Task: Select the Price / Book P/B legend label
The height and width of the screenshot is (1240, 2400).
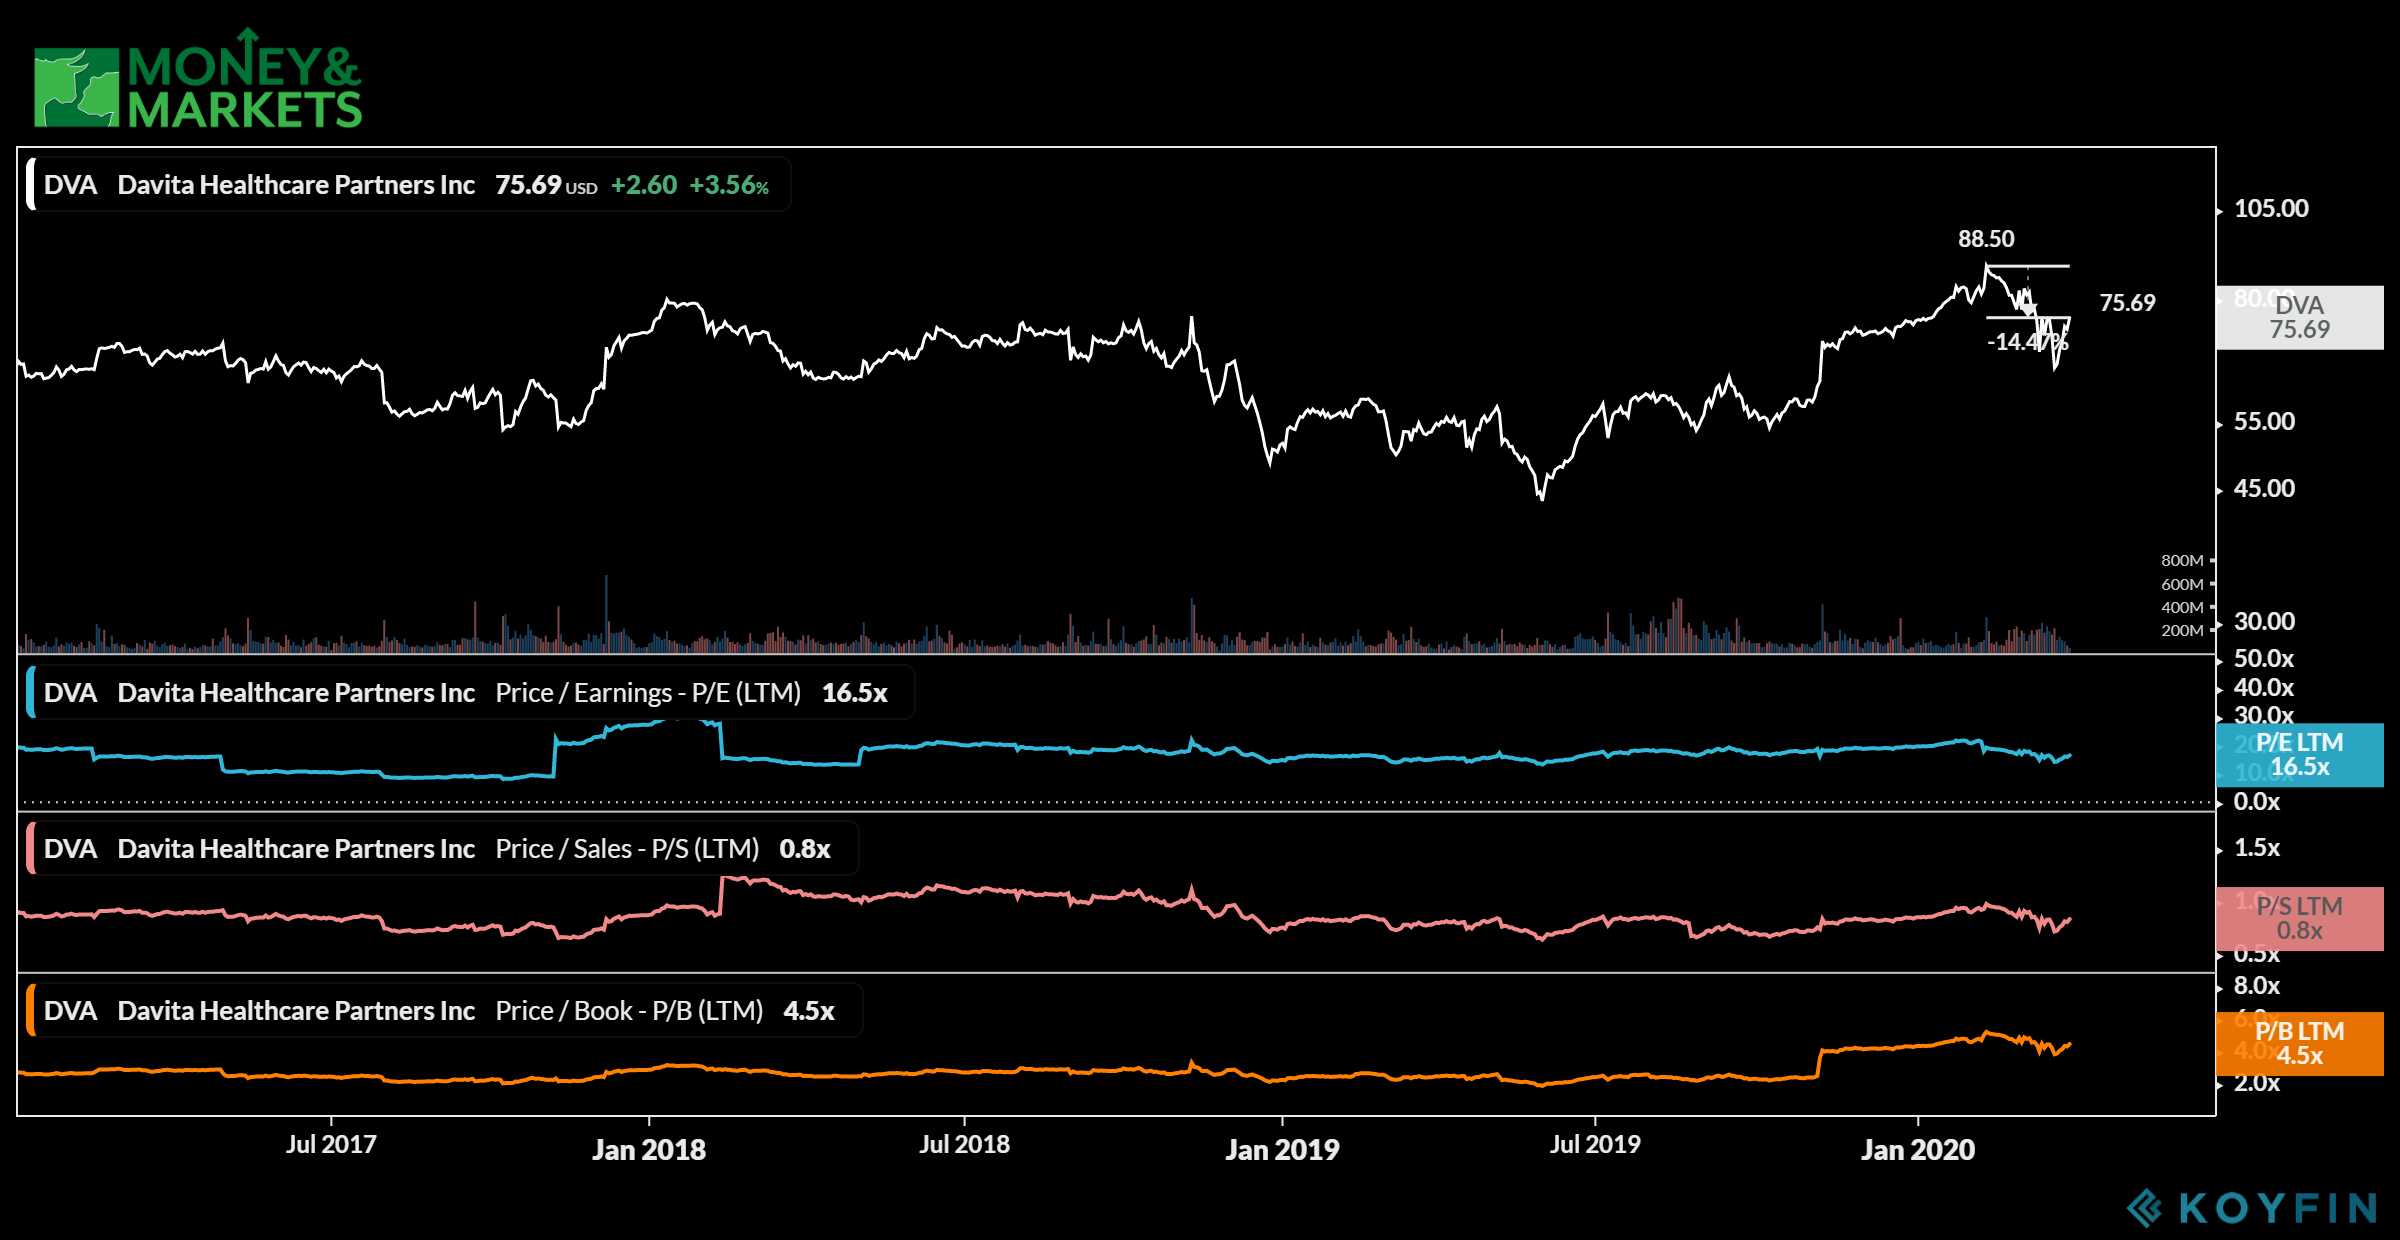Action: pos(444,1011)
